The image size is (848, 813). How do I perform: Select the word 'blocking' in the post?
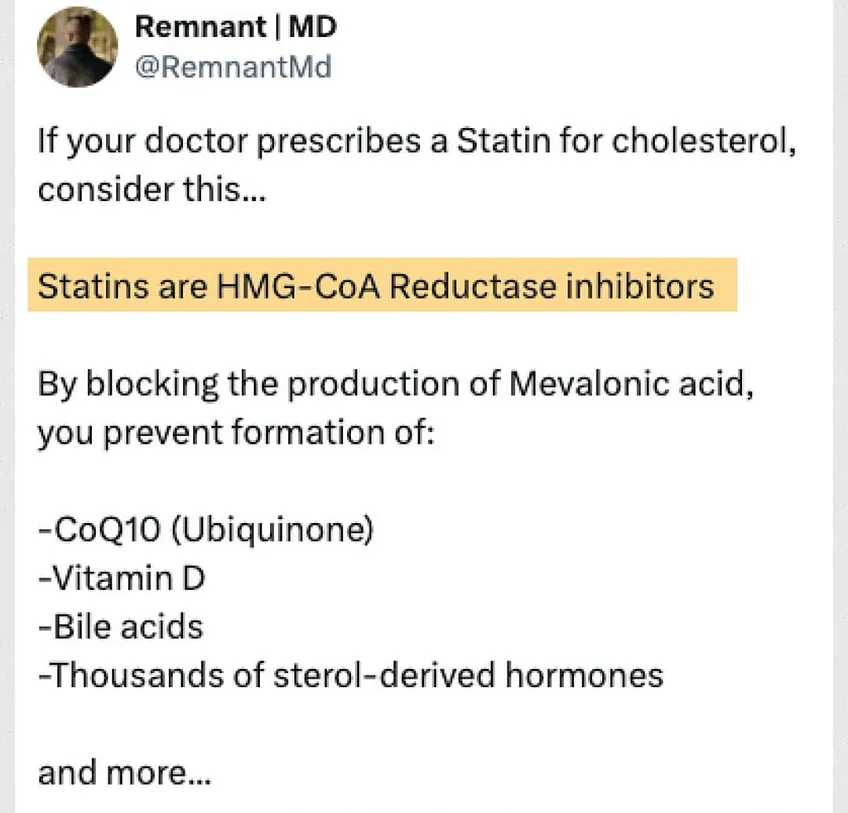point(152,385)
